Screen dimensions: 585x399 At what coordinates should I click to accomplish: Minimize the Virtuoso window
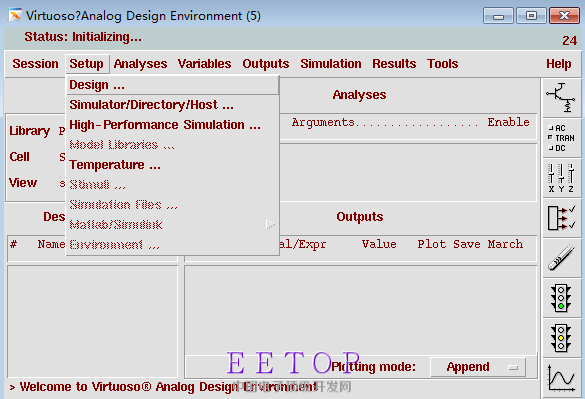coord(498,16)
